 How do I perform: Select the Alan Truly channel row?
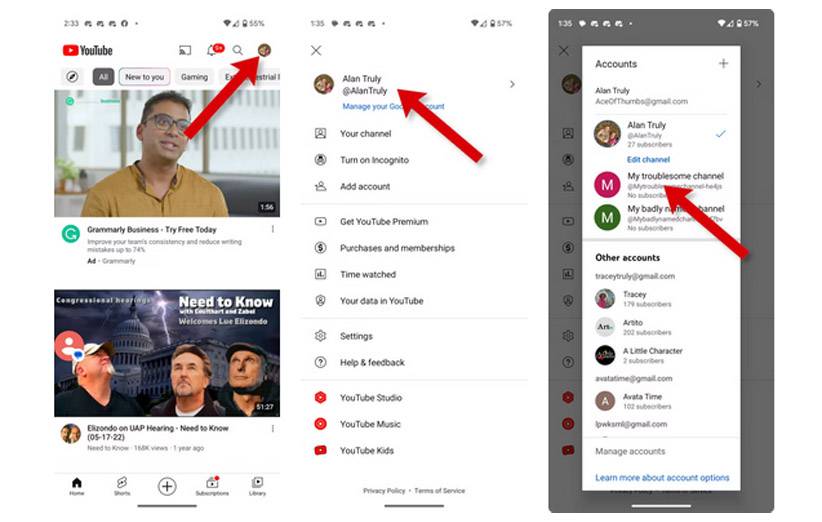click(661, 134)
